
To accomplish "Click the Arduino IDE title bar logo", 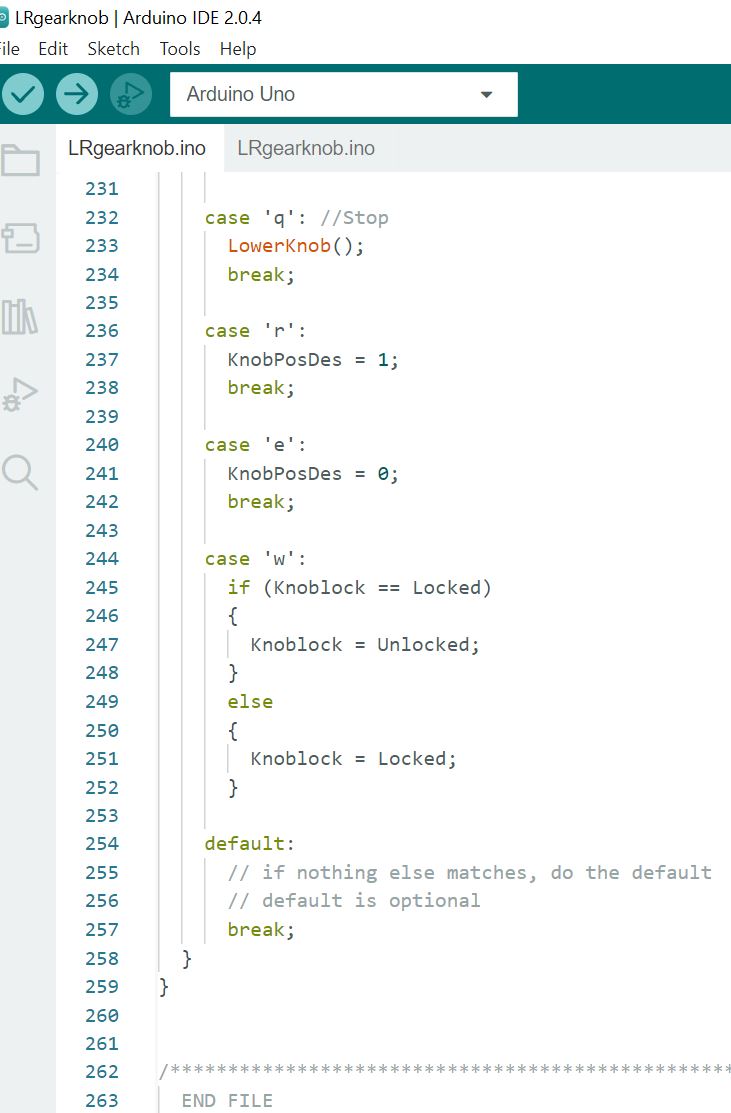I will click(x=4, y=18).
